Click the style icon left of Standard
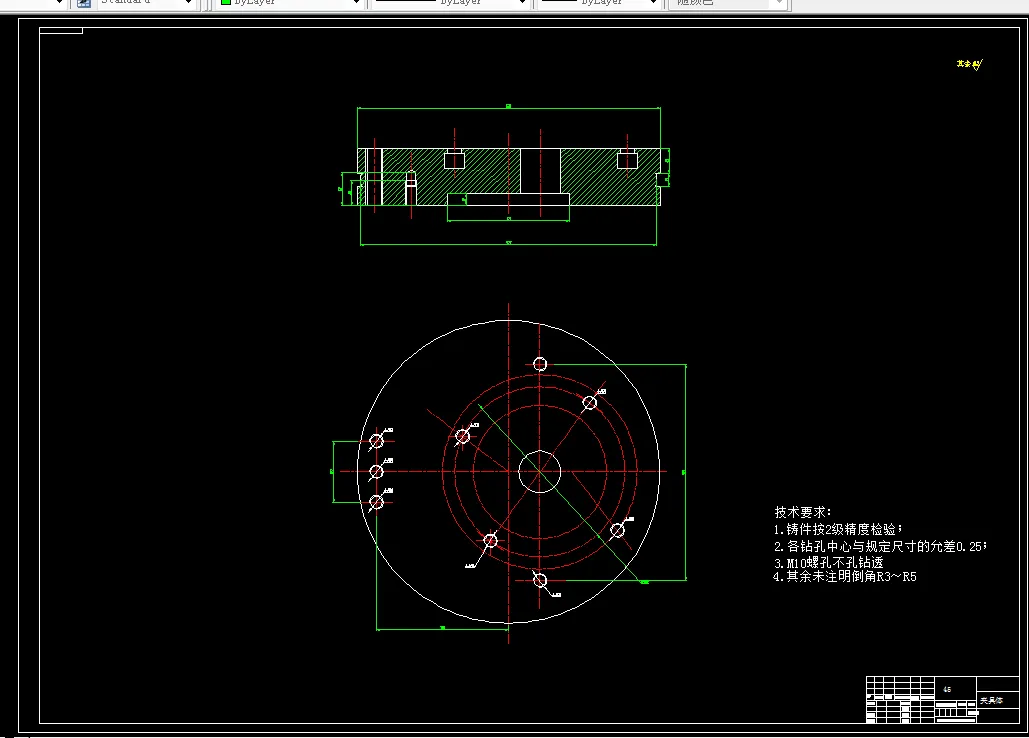The height and width of the screenshot is (738, 1029). pyautogui.click(x=84, y=3)
